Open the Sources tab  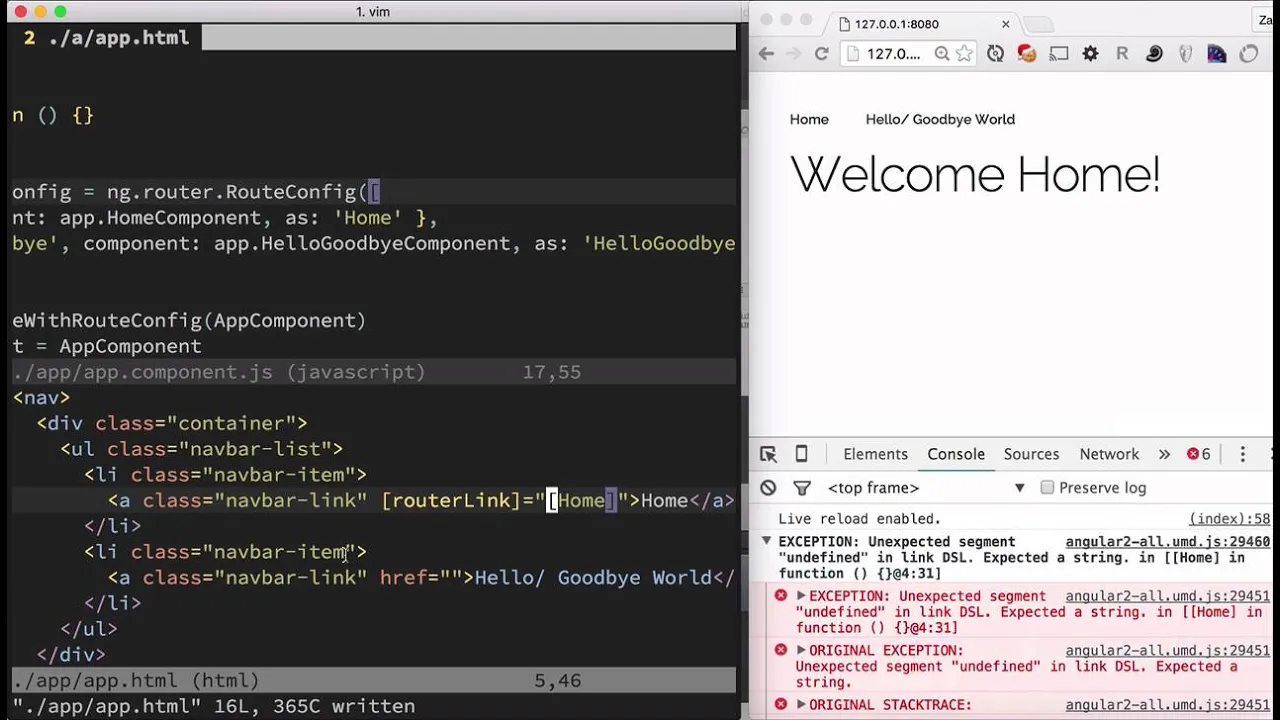click(x=1031, y=454)
